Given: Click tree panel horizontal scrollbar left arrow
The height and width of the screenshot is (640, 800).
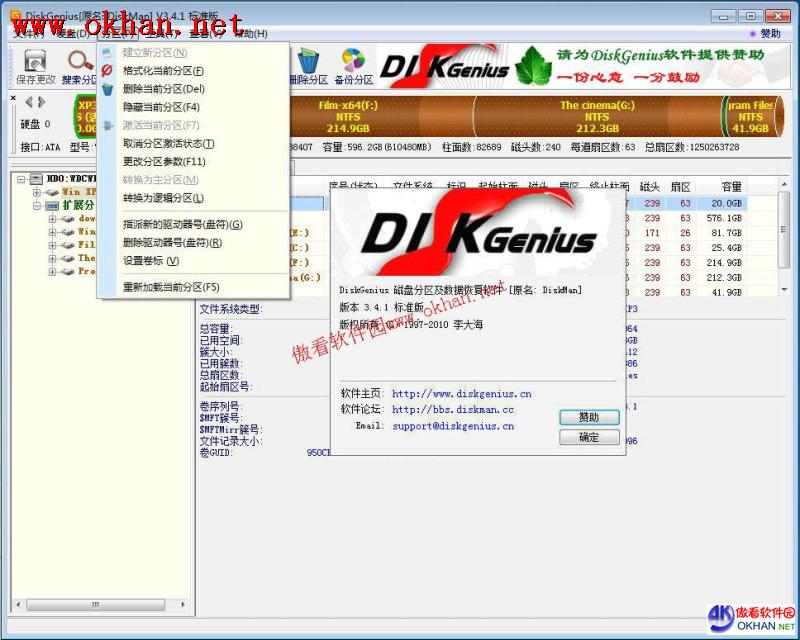Looking at the screenshot, I should 18,605.
